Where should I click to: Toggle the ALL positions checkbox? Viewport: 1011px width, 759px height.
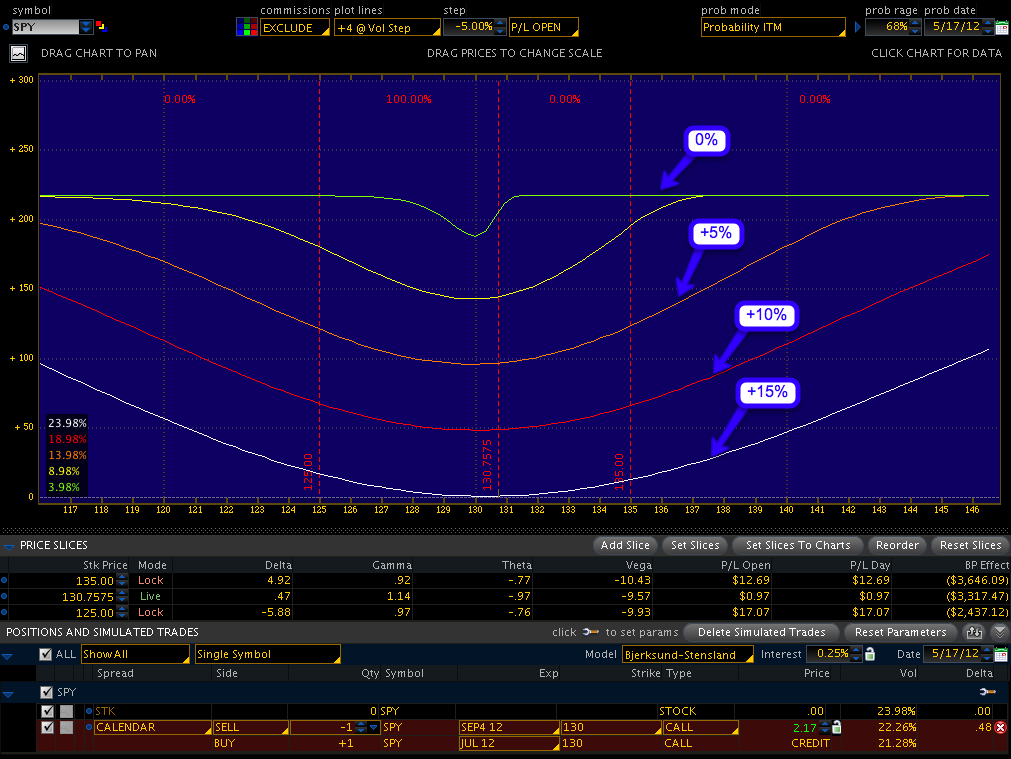coord(45,654)
